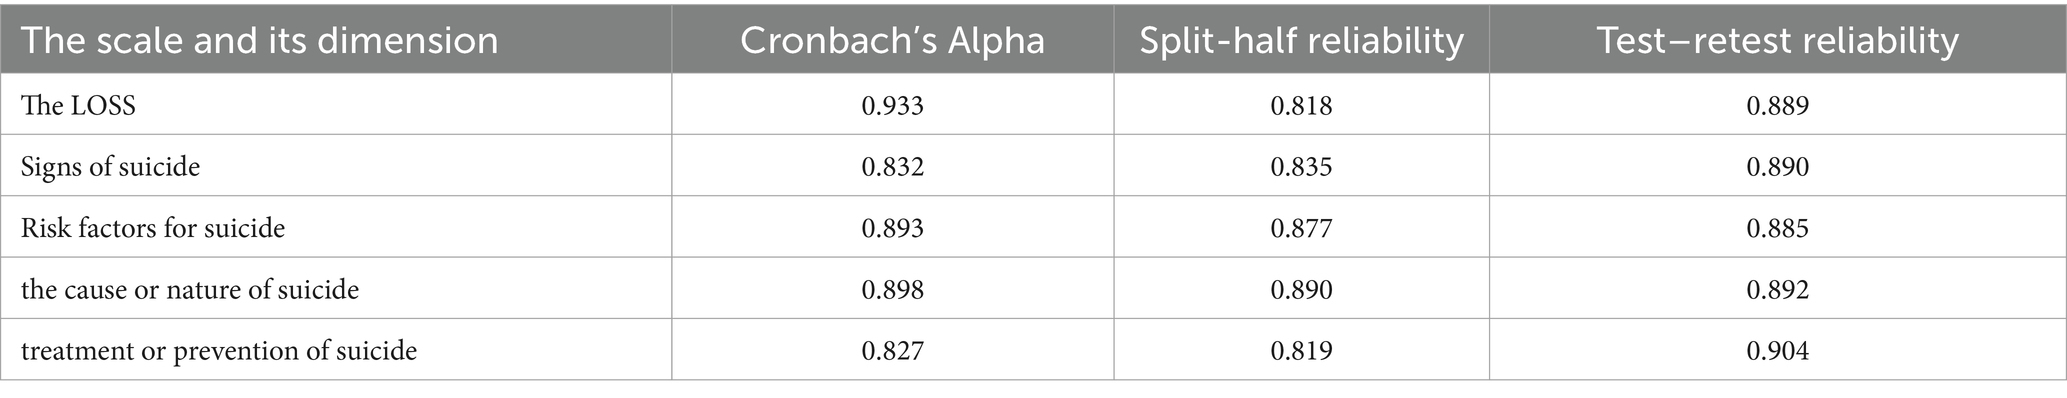Select the Test–retest reliability header
The height and width of the screenshot is (398, 2067).
(x=1777, y=40)
